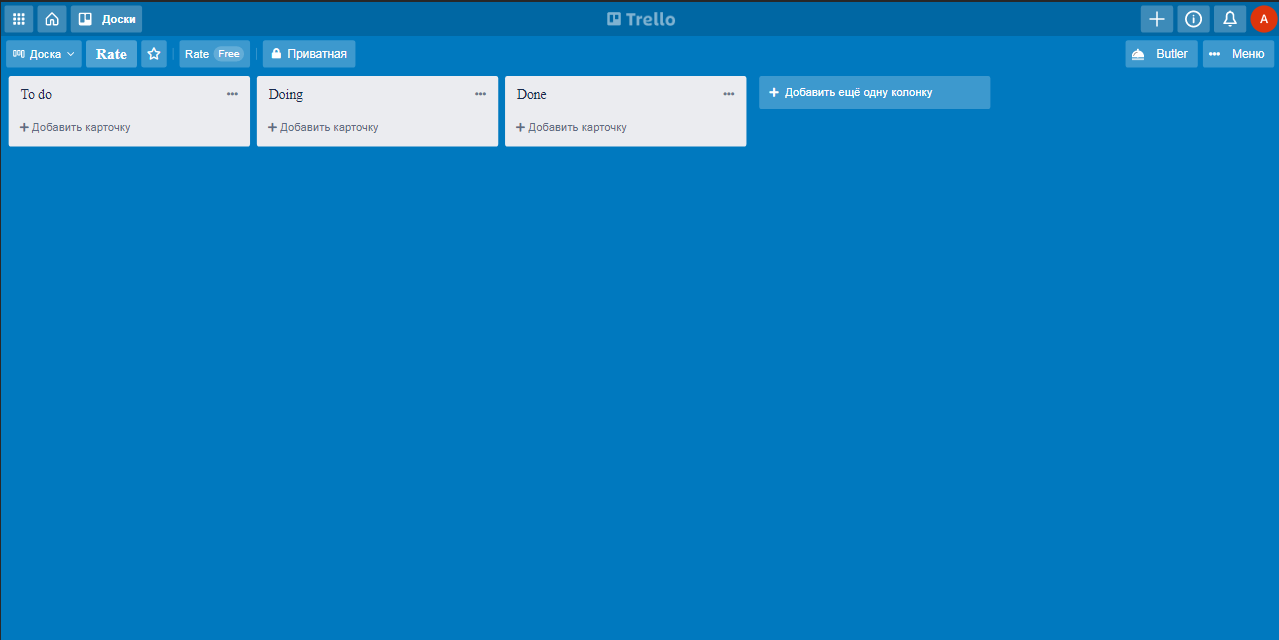Go to Trello home icon
This screenshot has height=640, width=1279.
(52, 19)
